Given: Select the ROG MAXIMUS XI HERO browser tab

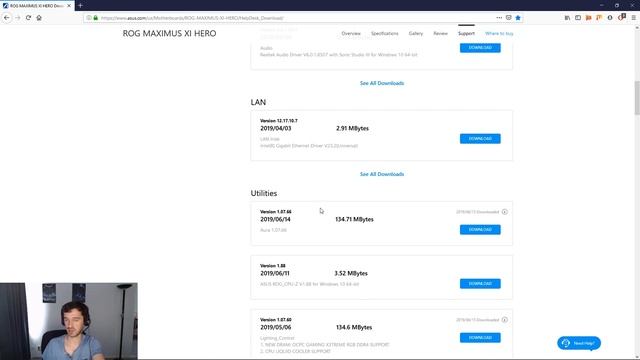Looking at the screenshot, I should pyautogui.click(x=37, y=6).
